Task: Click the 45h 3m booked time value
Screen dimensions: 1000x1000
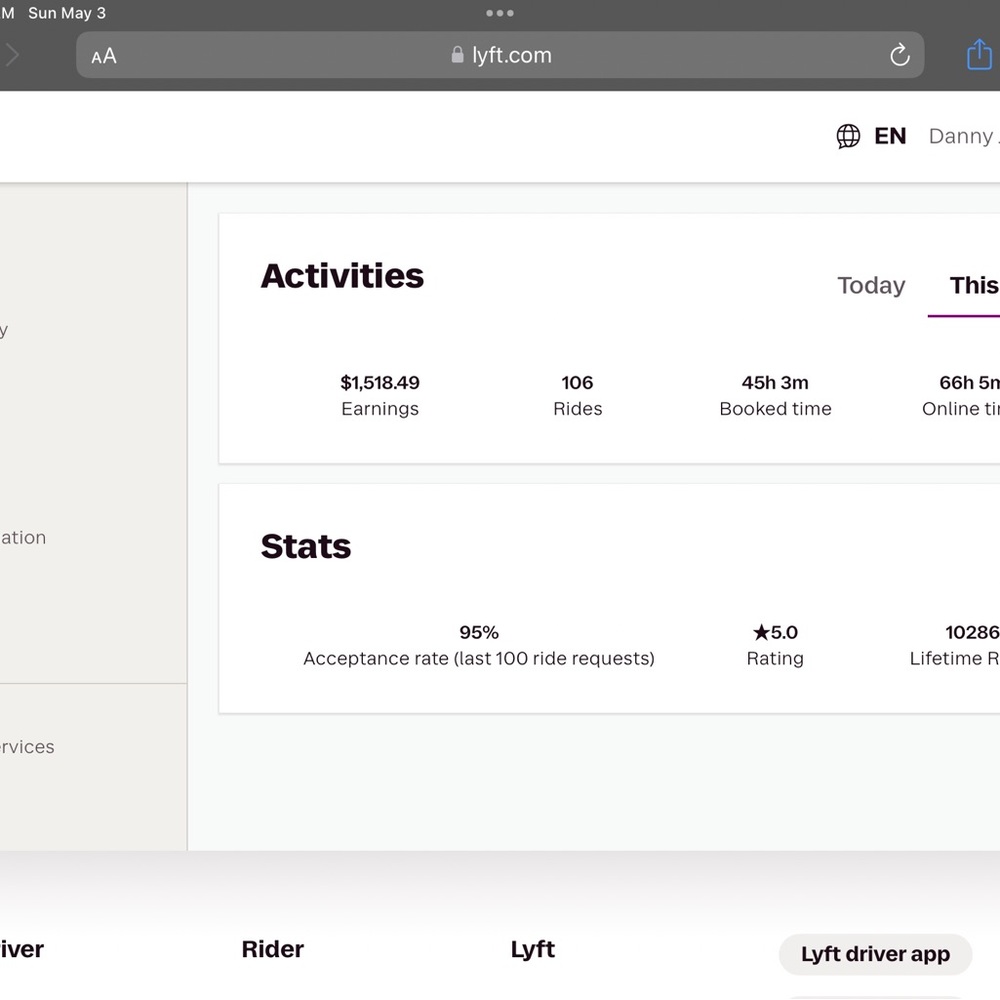Action: pyautogui.click(x=775, y=383)
